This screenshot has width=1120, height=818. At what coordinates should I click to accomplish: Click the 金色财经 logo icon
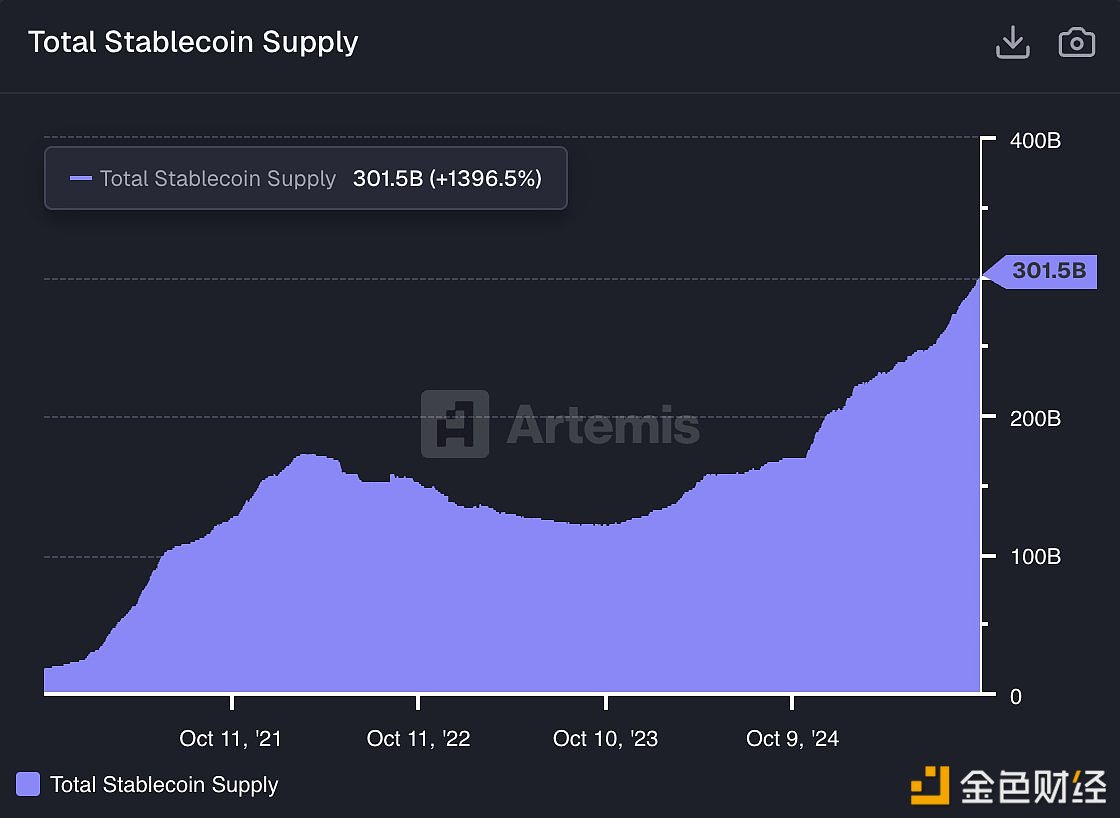pos(929,785)
